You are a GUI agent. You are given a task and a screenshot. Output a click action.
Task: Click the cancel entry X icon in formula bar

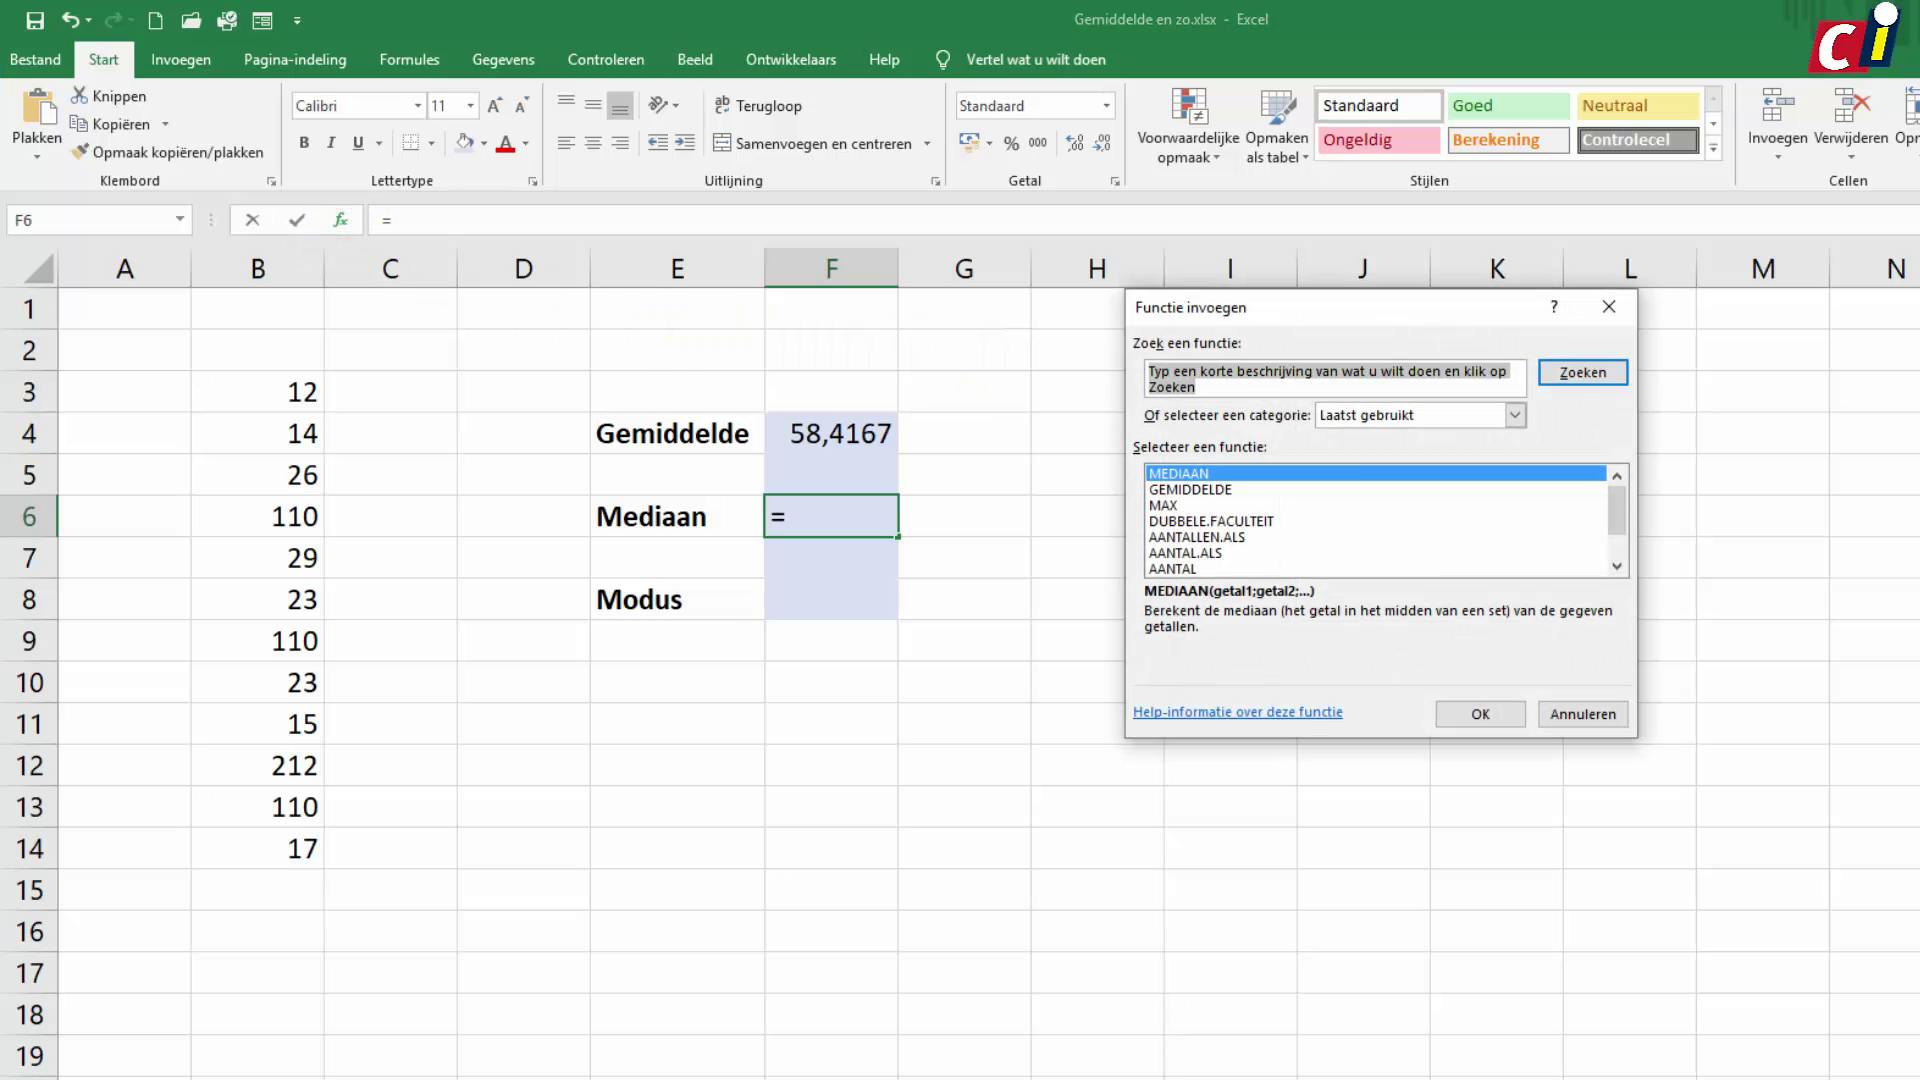[252, 220]
